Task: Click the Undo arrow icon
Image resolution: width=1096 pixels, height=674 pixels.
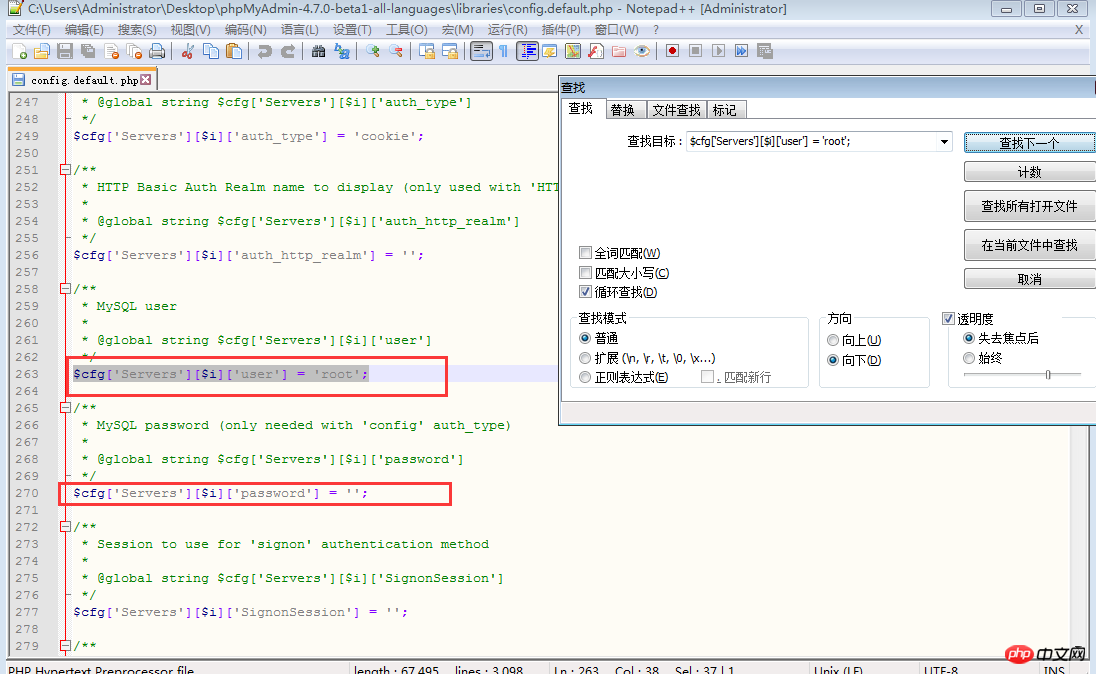Action: [264, 51]
